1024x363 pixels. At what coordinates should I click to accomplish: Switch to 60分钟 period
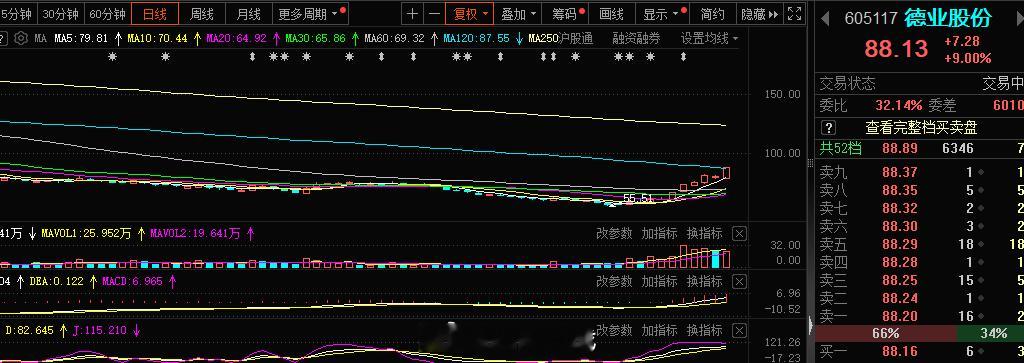click(x=107, y=14)
